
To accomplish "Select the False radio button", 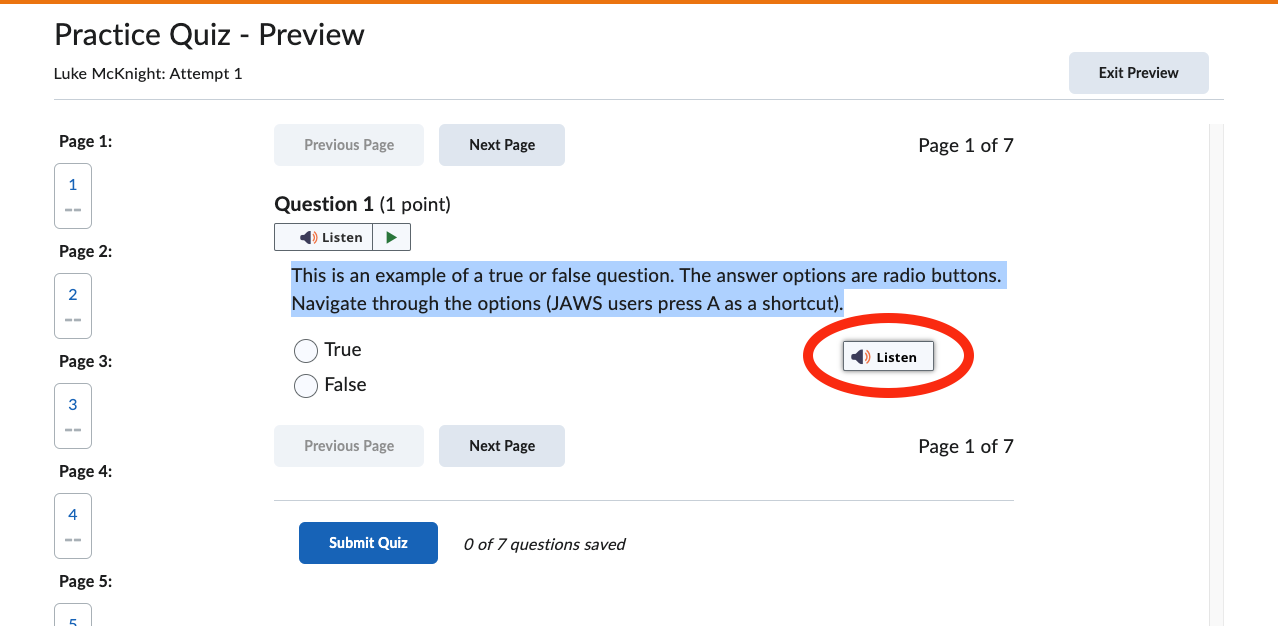I will tap(306, 385).
